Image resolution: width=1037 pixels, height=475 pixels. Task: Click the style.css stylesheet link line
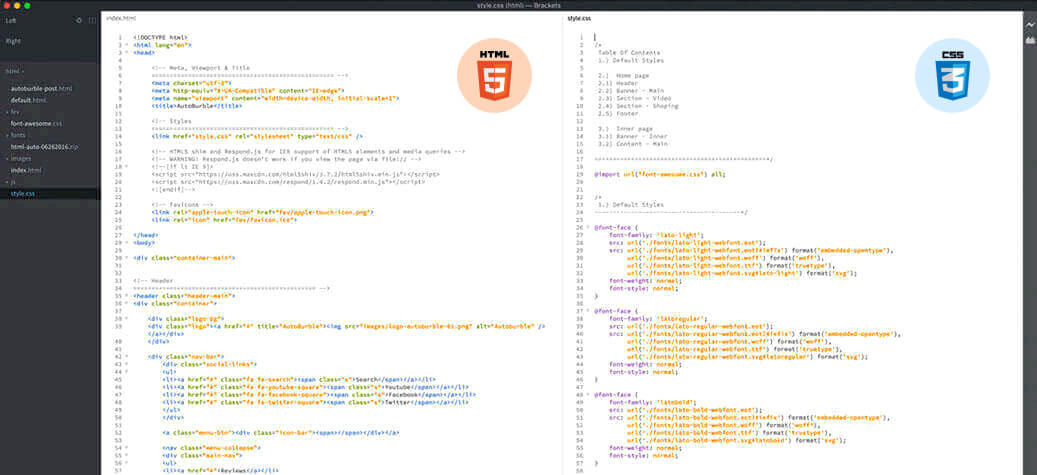coord(257,136)
